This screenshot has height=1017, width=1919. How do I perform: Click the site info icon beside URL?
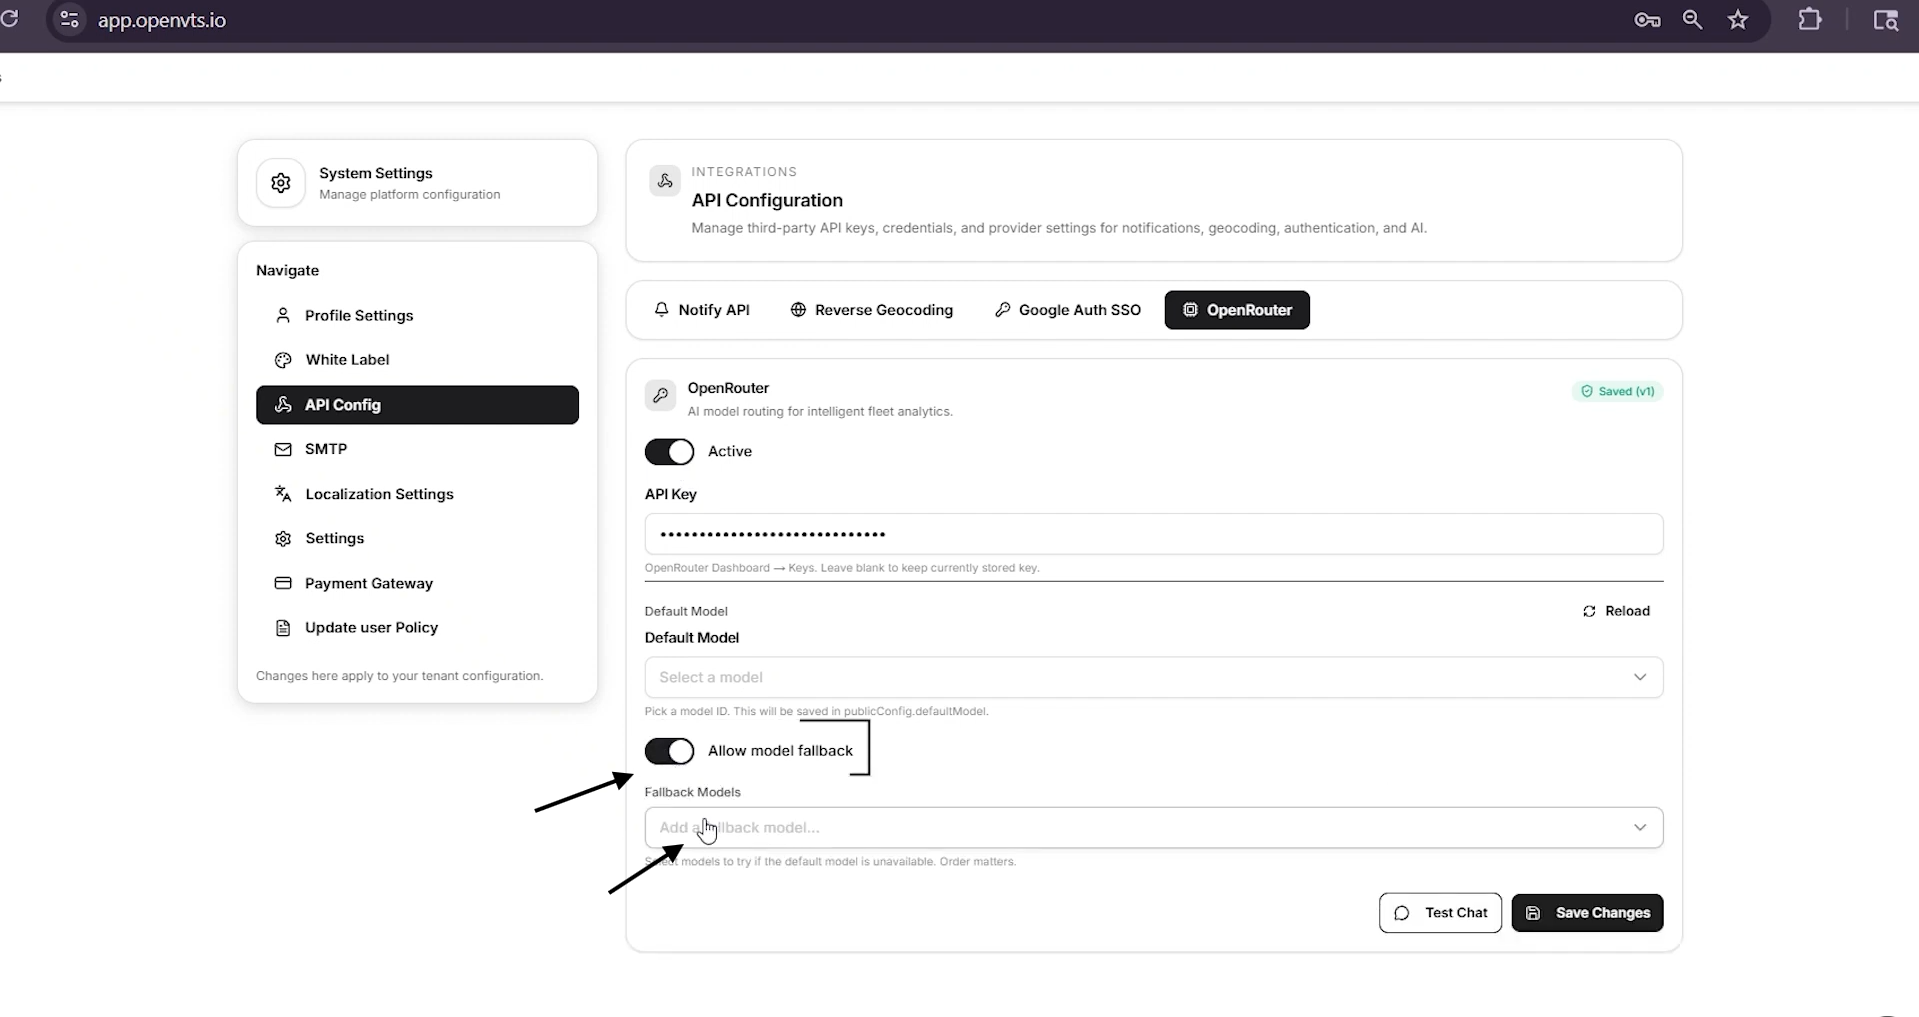pos(69,20)
